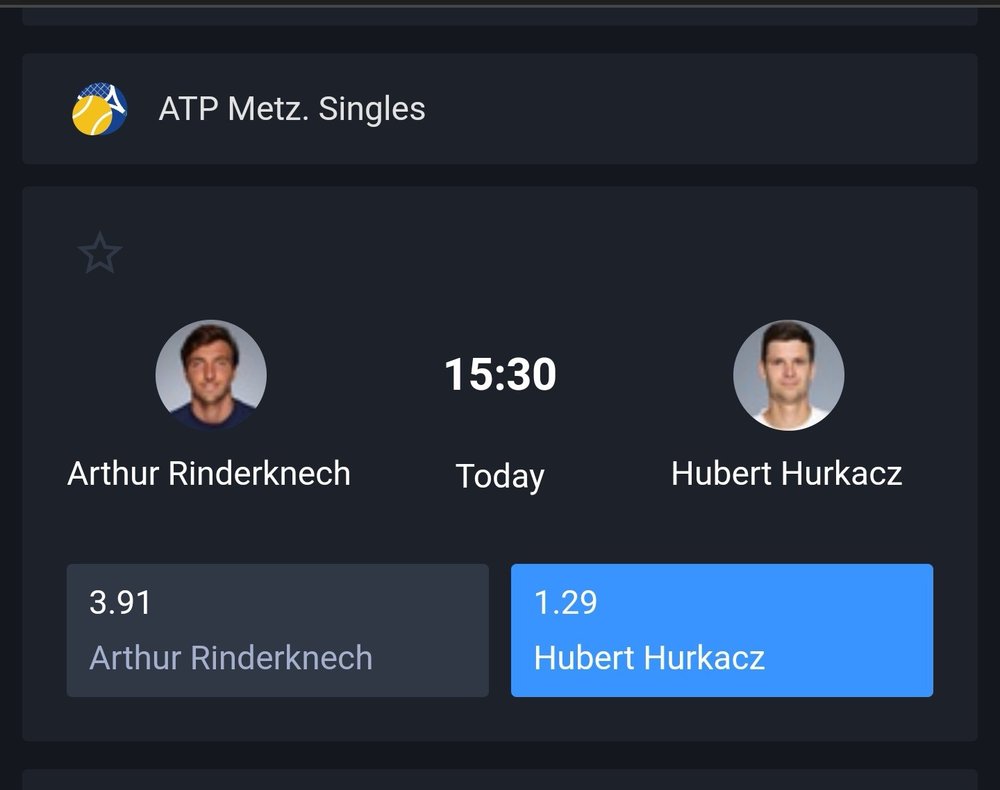Click the 3.91 odds value
This screenshot has height=790, width=1000.
point(120,603)
